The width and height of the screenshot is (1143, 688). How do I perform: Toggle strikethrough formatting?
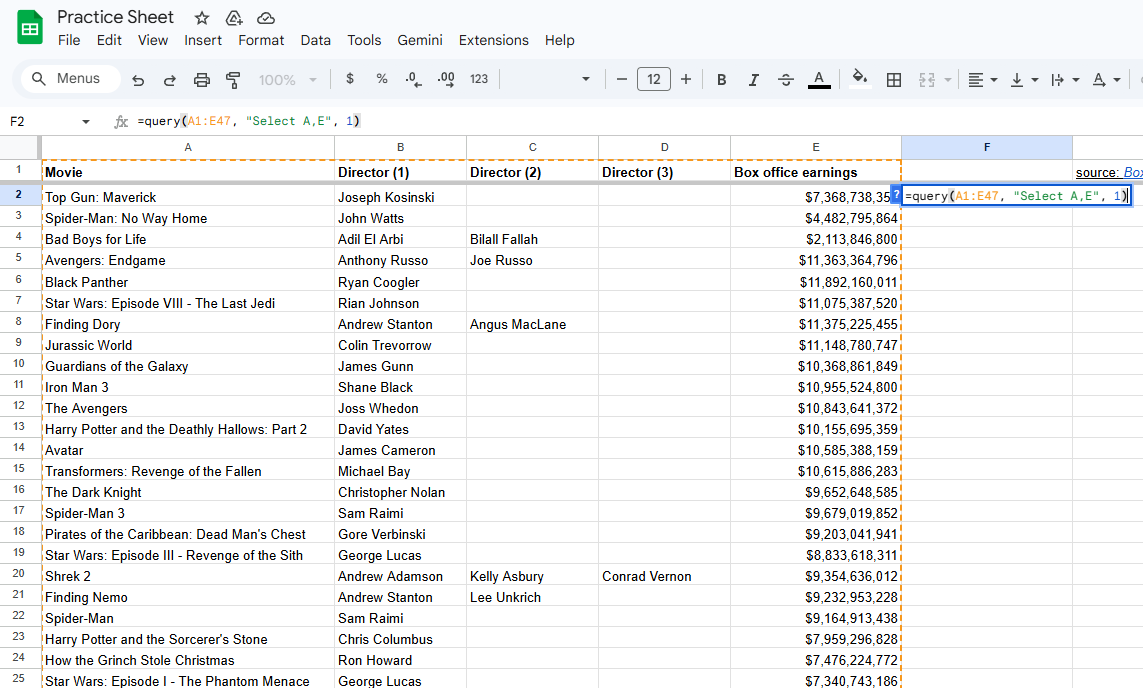coord(785,78)
